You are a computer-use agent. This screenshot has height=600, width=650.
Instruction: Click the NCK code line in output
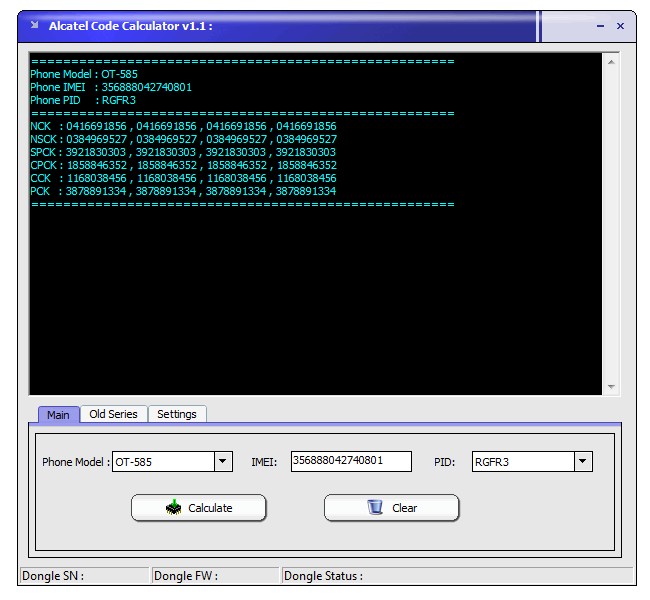click(183, 126)
